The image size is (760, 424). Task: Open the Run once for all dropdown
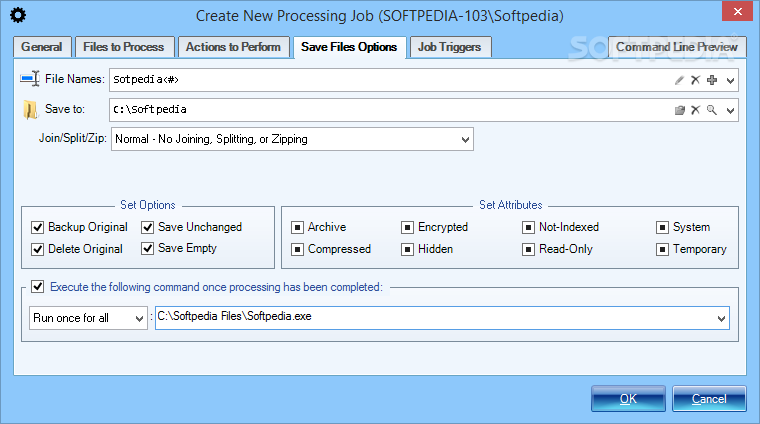click(88, 318)
